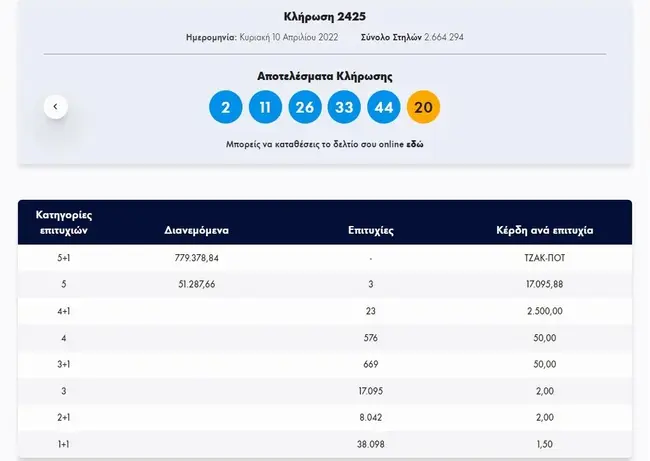Select amount '779.378,84'
This screenshot has height=461, width=650.
pos(196,258)
